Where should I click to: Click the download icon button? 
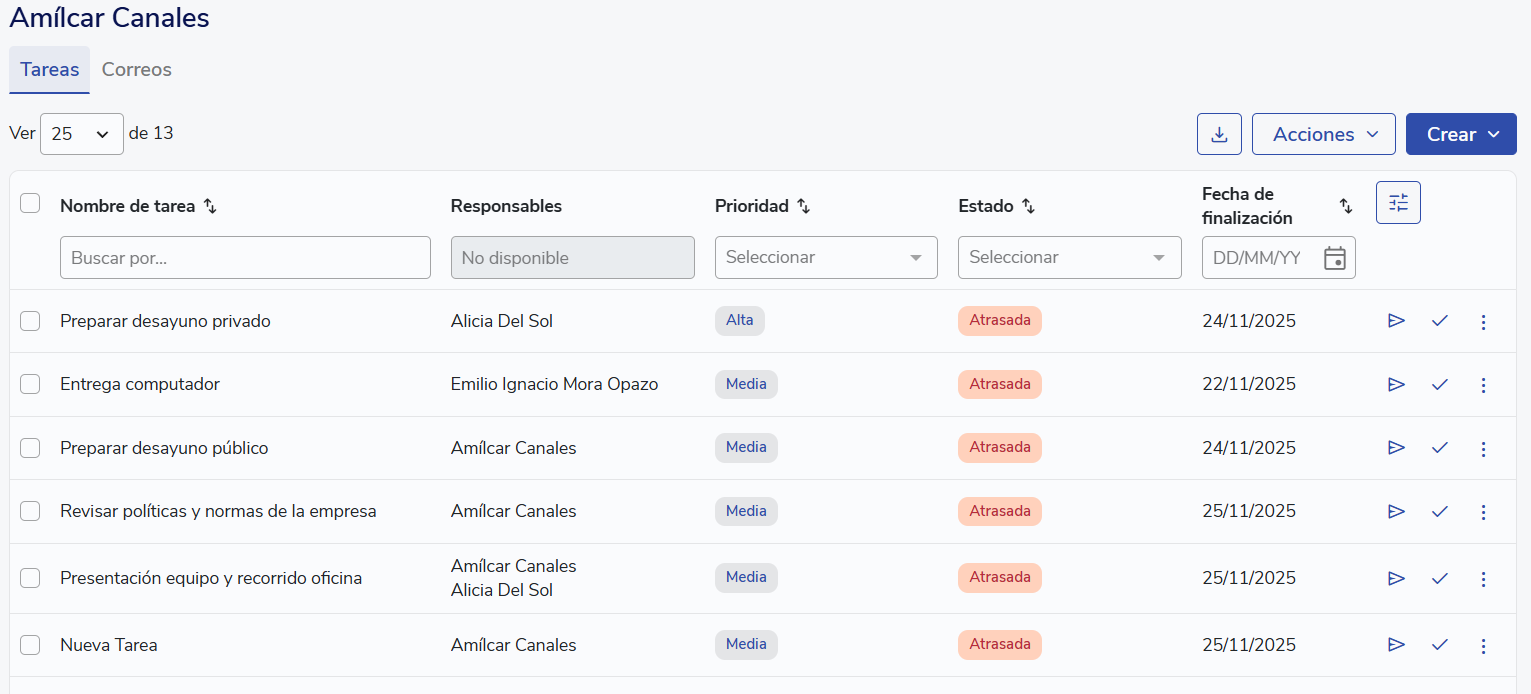coord(1219,134)
